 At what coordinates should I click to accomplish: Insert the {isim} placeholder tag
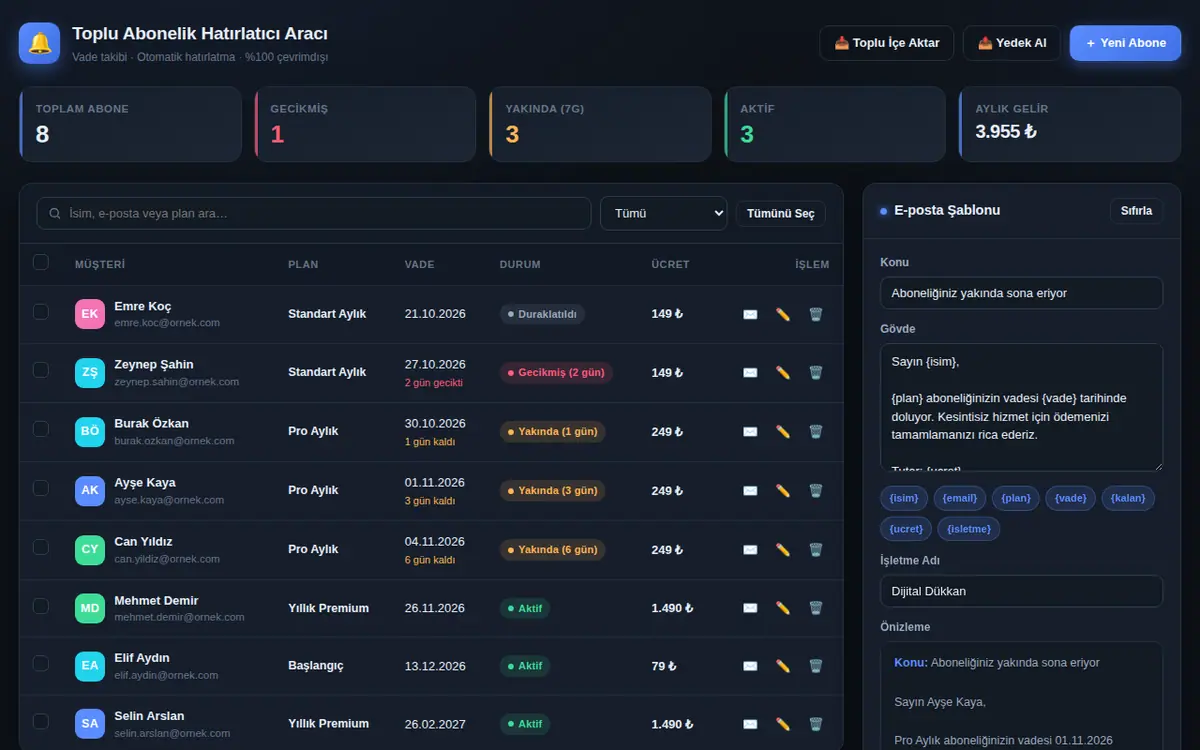(x=904, y=498)
